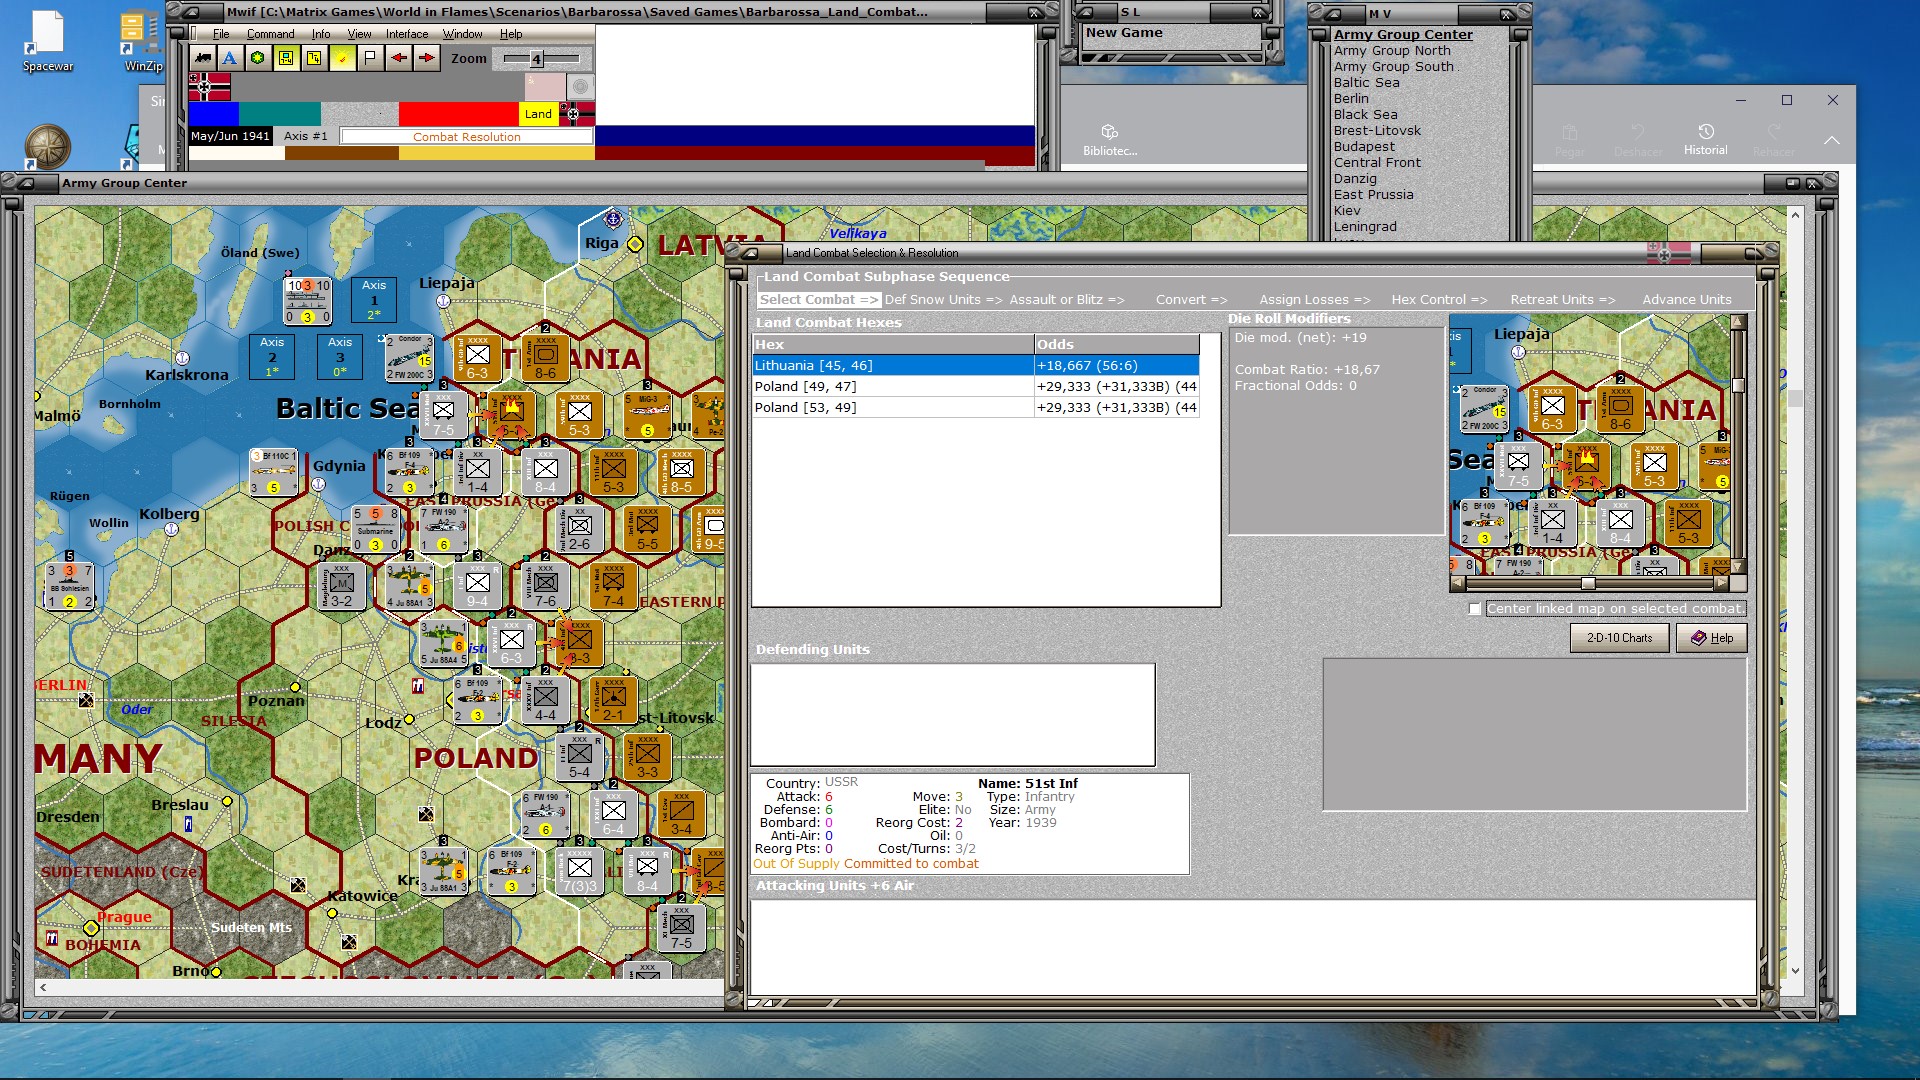The height and width of the screenshot is (1080, 1920).
Task: Click the red left arrow toolbar icon
Action: [x=398, y=58]
